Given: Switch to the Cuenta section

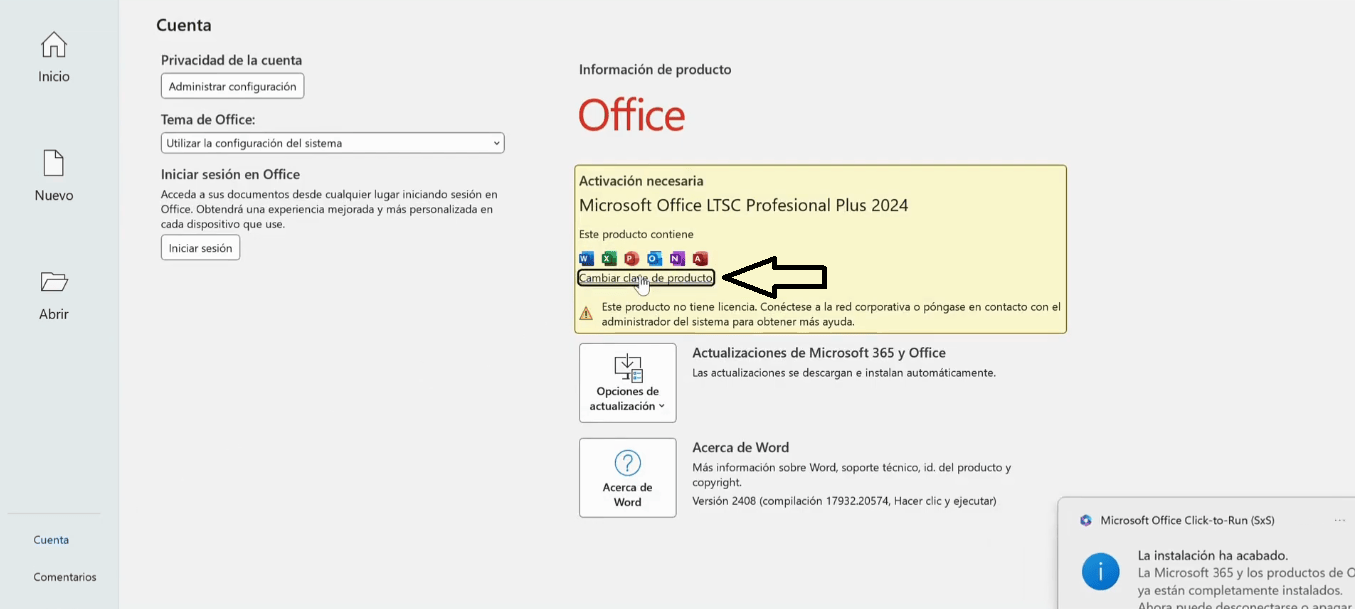Looking at the screenshot, I should (x=49, y=539).
